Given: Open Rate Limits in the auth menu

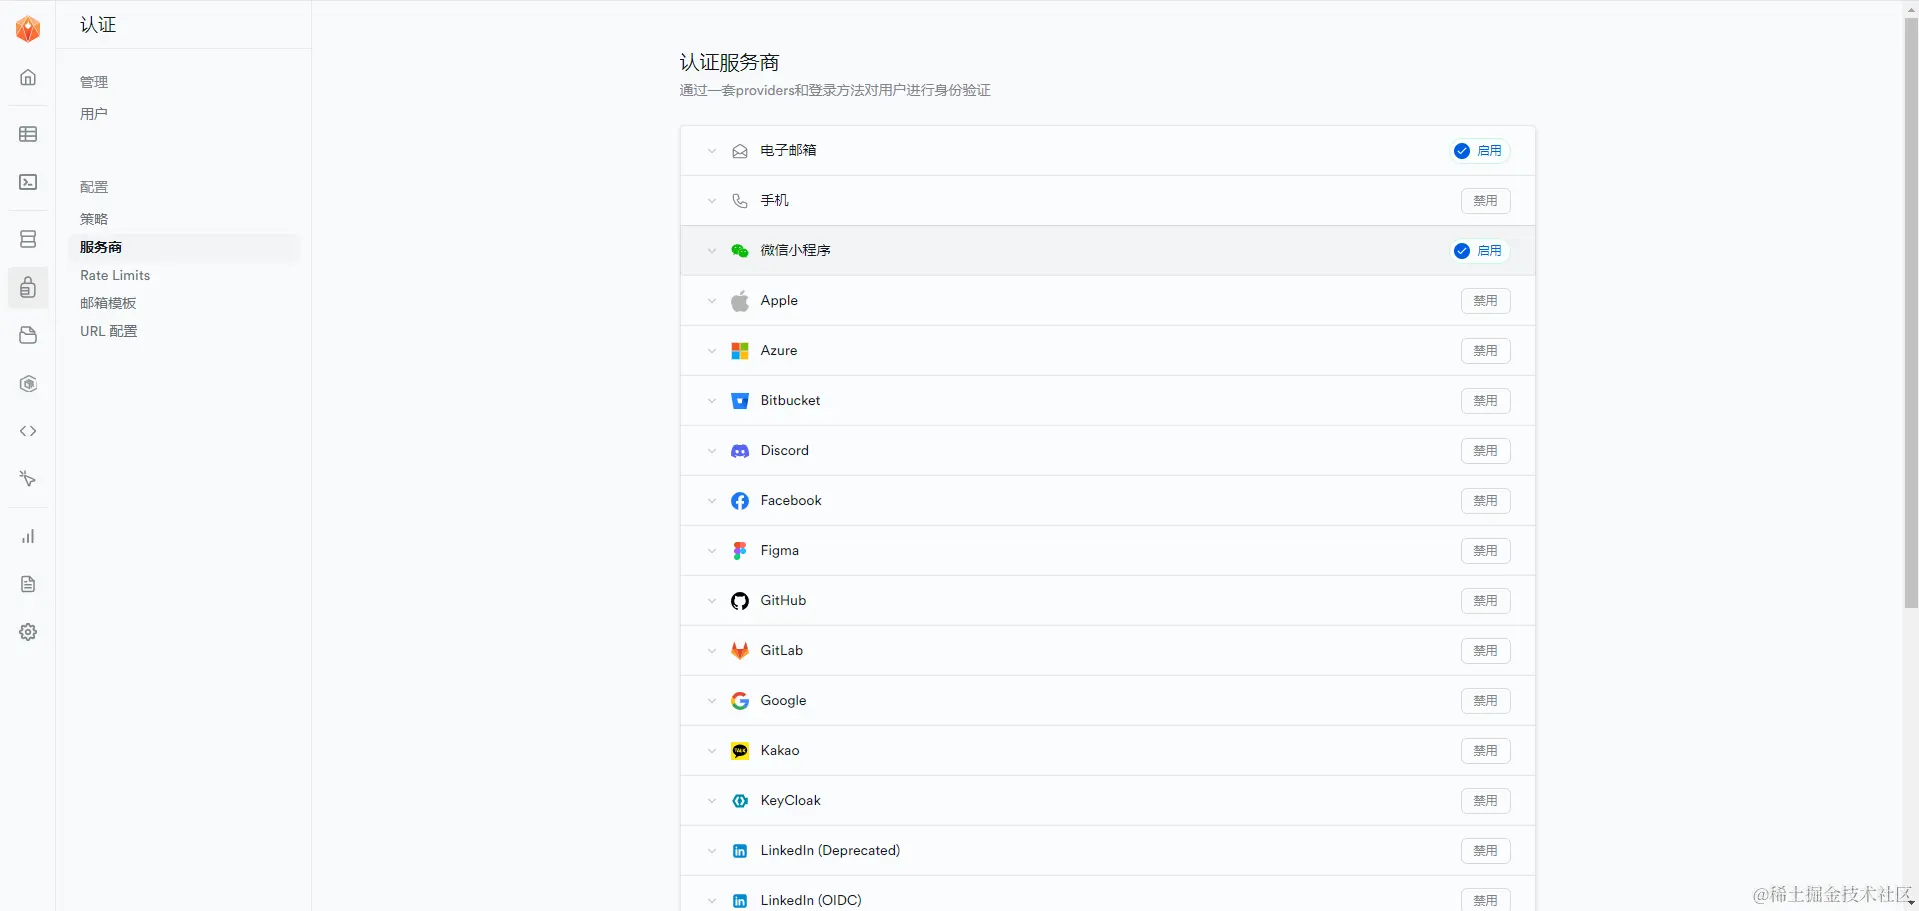Looking at the screenshot, I should point(115,275).
